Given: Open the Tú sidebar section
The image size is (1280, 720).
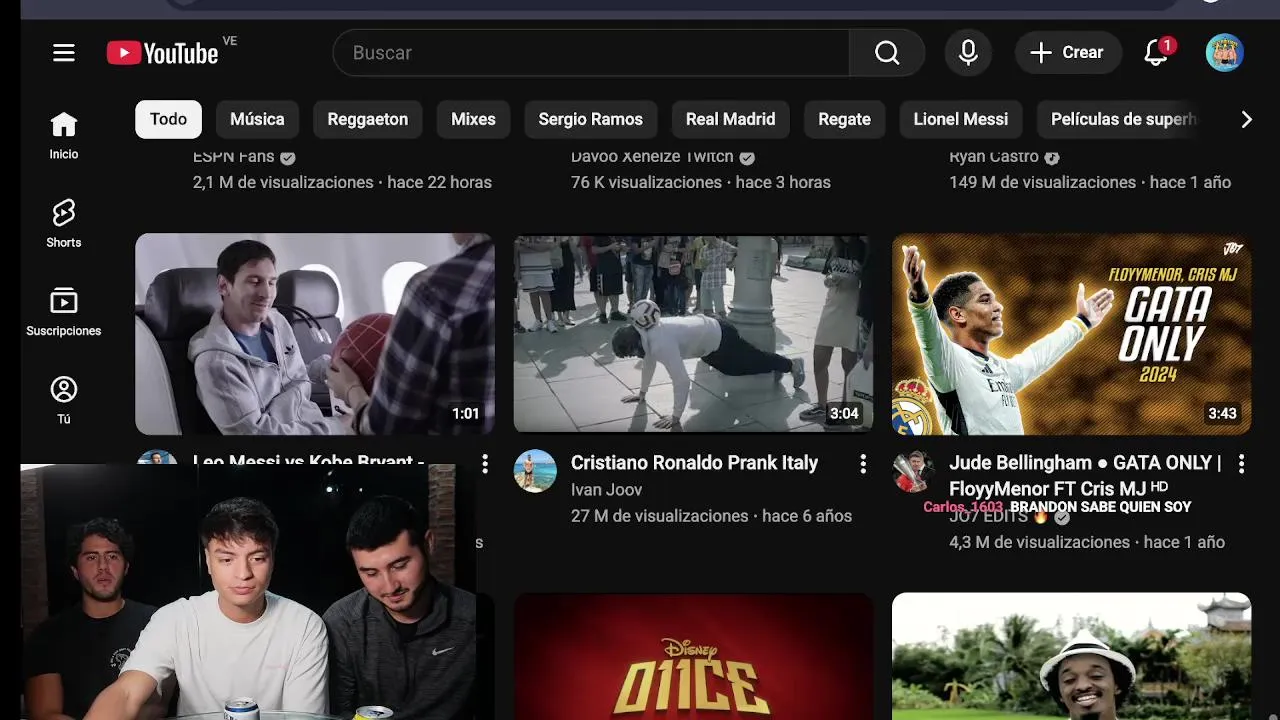Looking at the screenshot, I should coord(64,400).
